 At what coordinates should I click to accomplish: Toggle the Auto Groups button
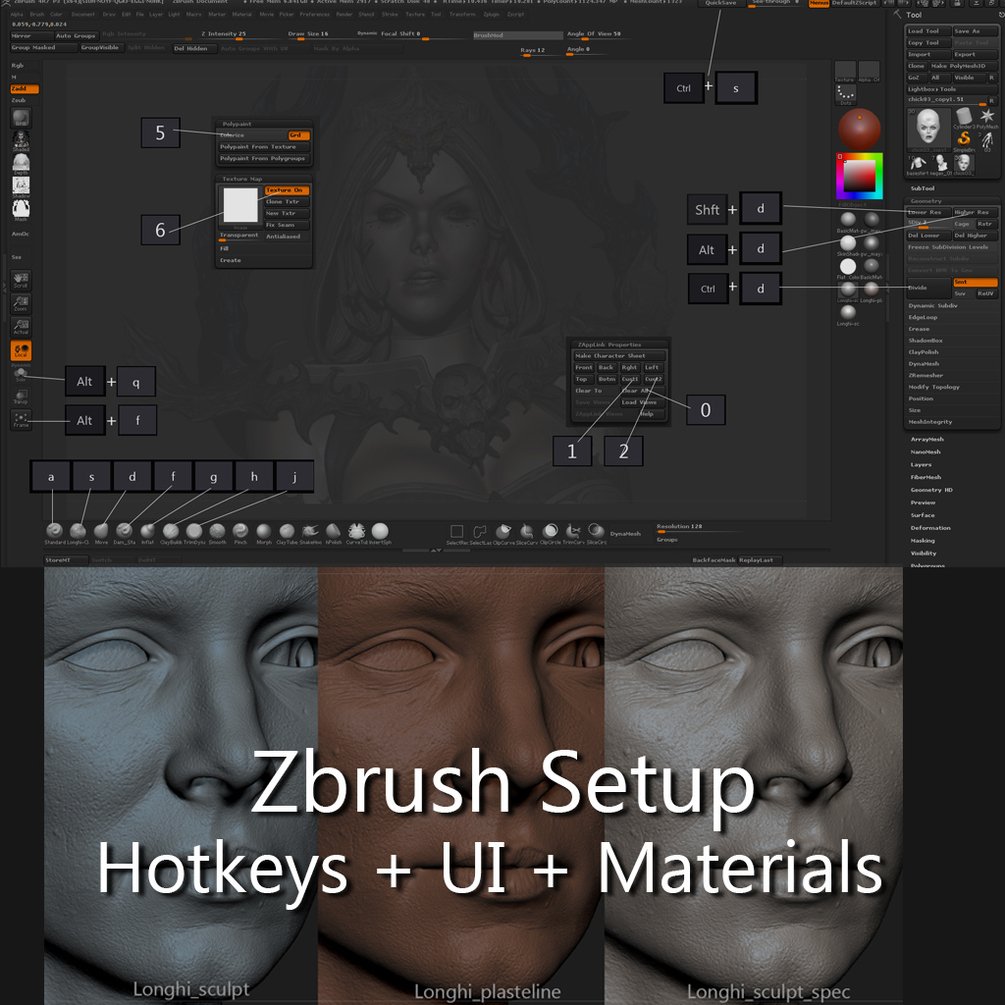pyautogui.click(x=76, y=36)
